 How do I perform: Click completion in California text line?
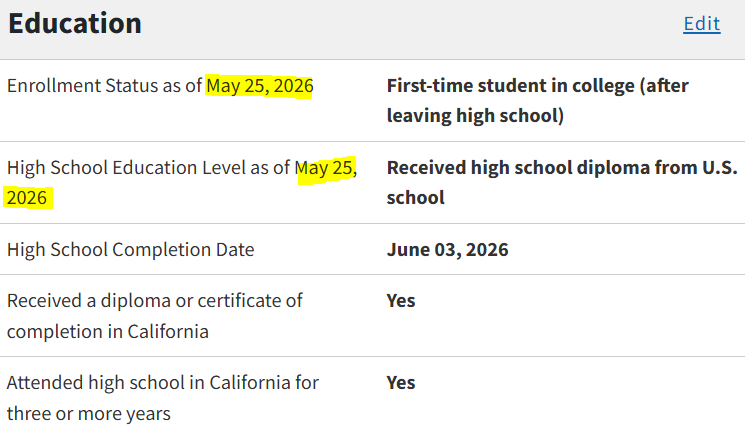(108, 332)
